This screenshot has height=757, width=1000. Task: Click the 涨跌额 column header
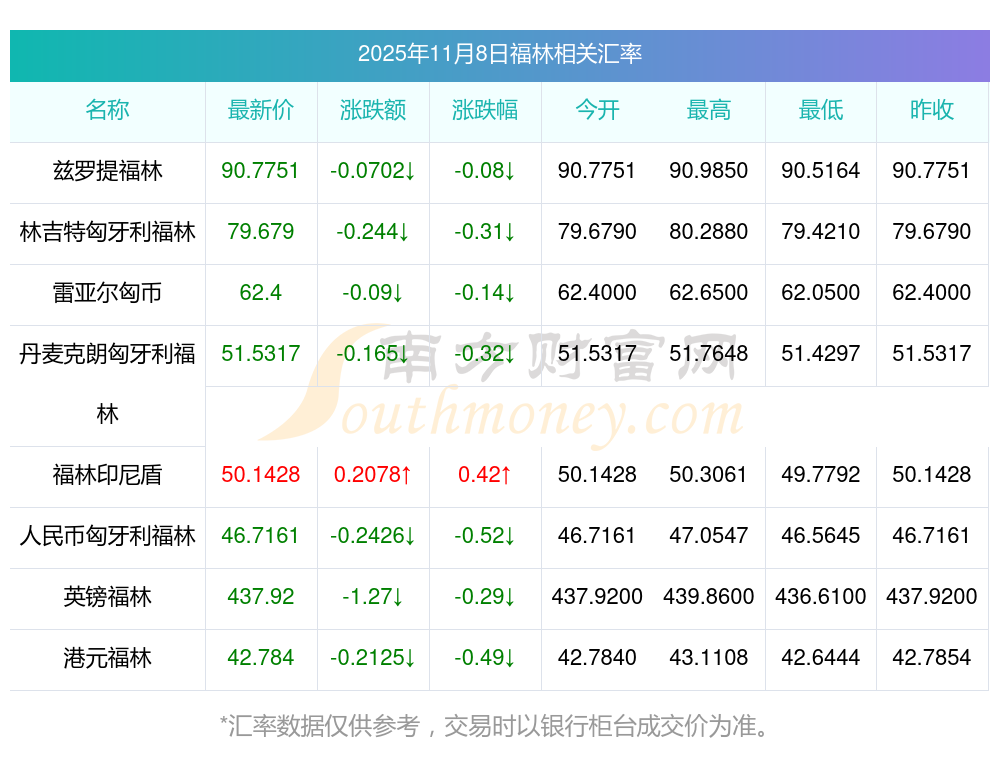[x=373, y=110]
